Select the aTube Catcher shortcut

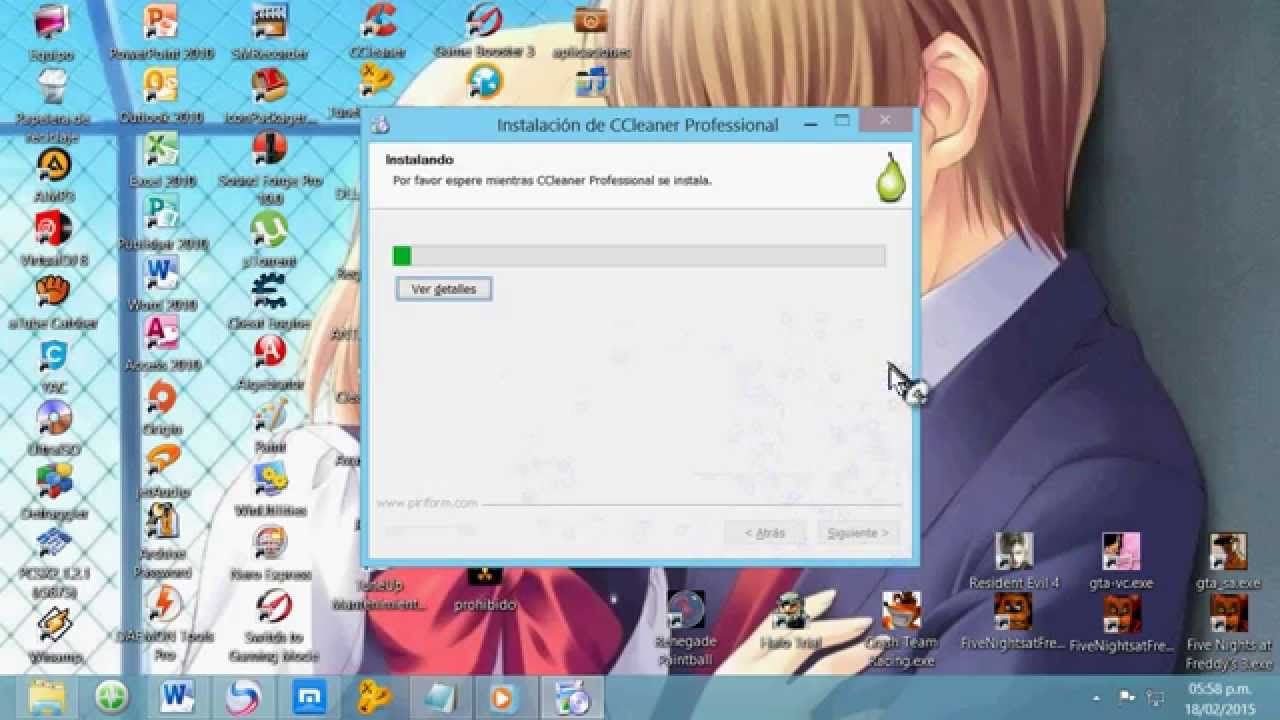click(54, 303)
